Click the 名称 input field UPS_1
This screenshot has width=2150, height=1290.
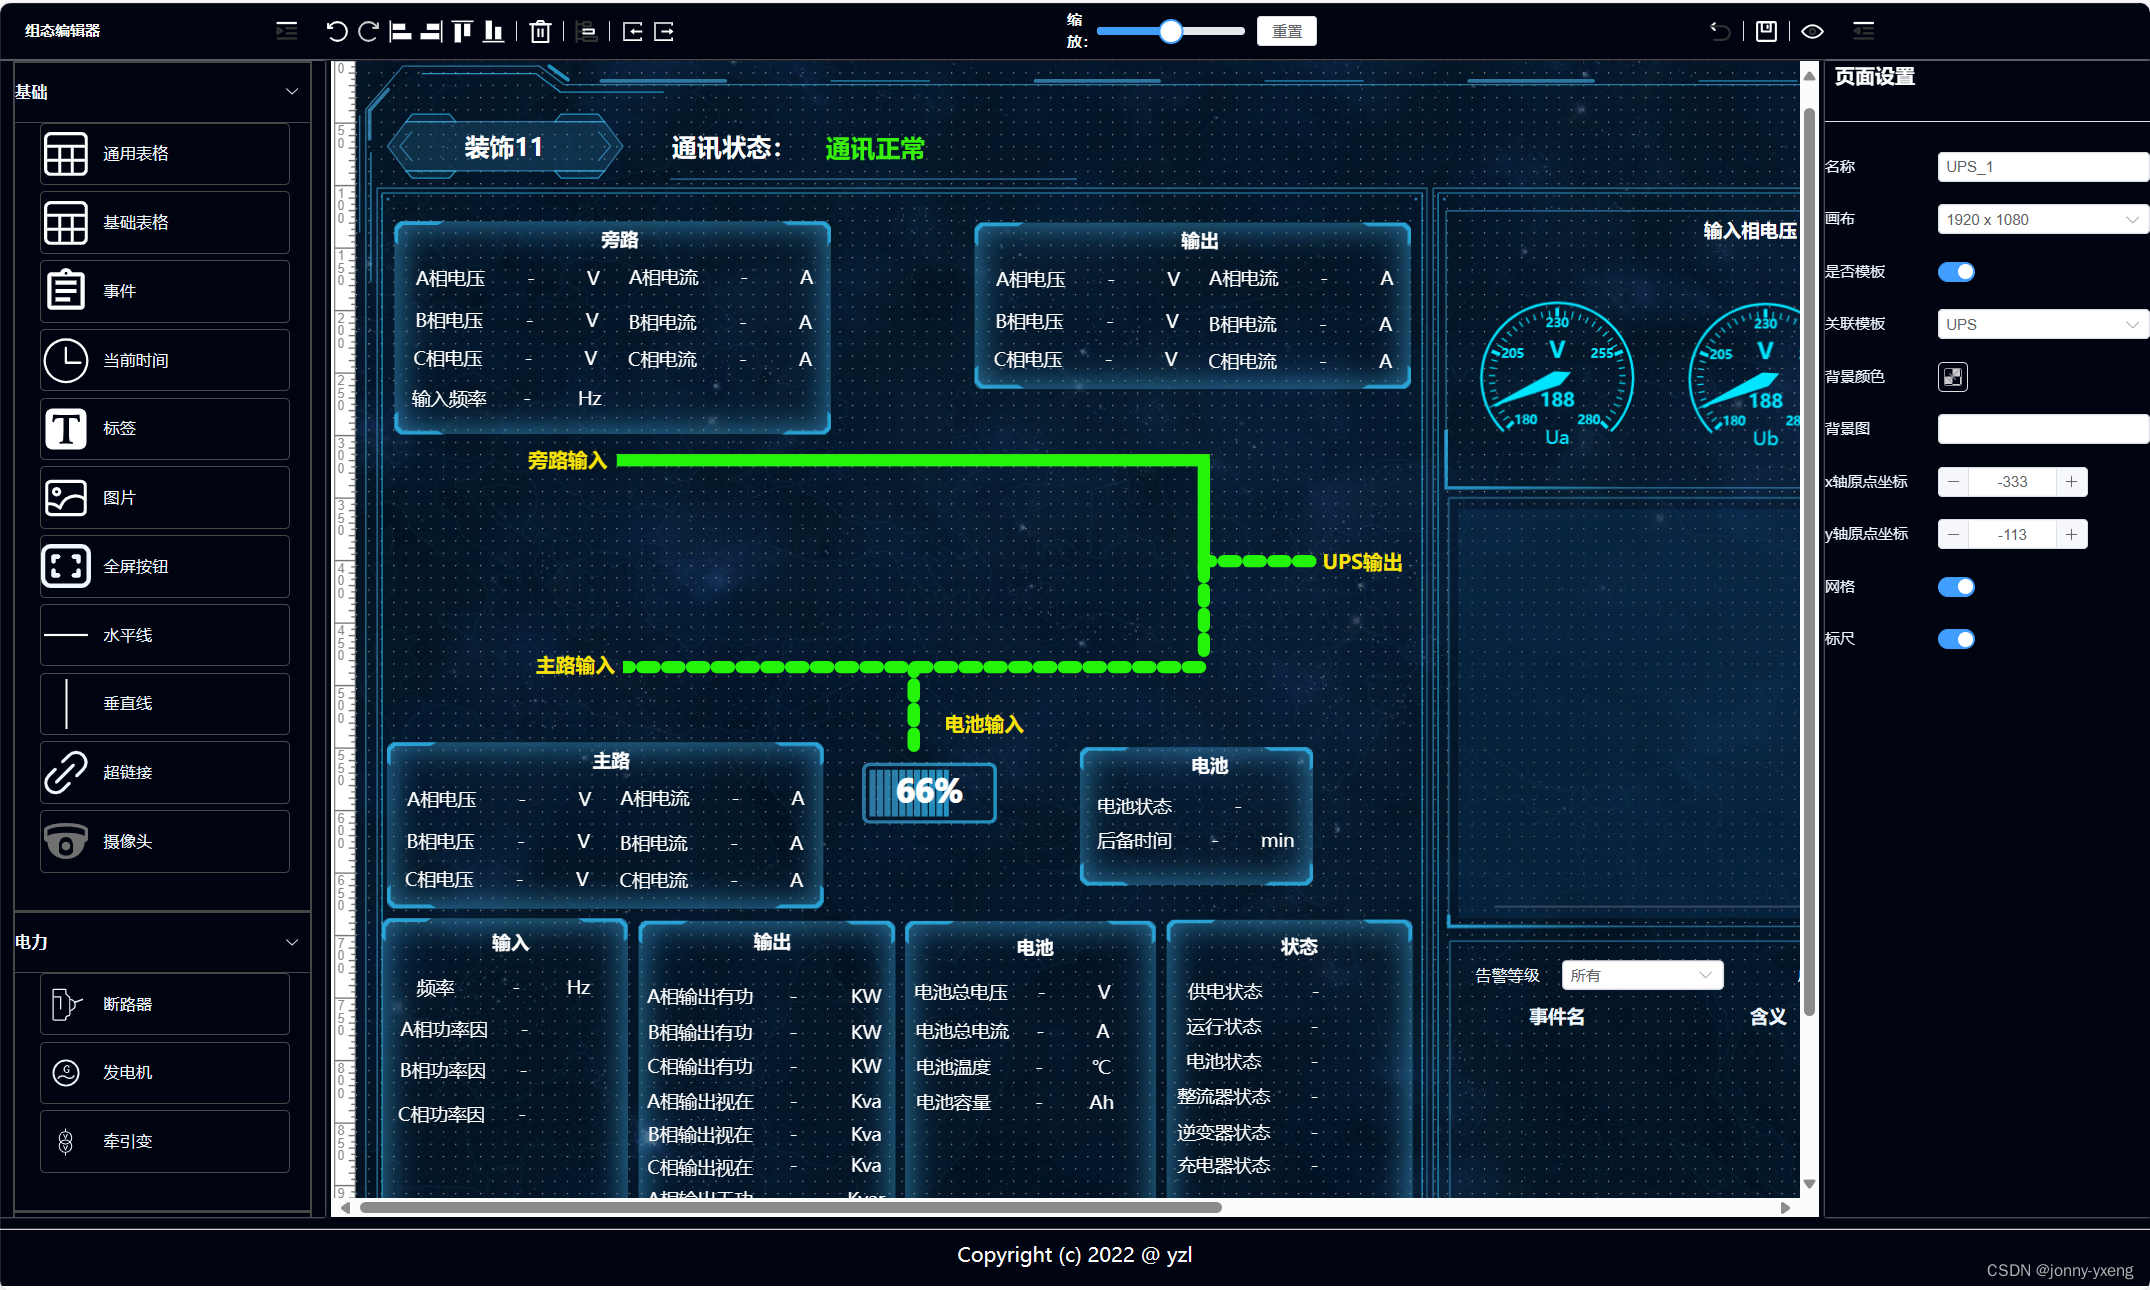tap(2040, 167)
